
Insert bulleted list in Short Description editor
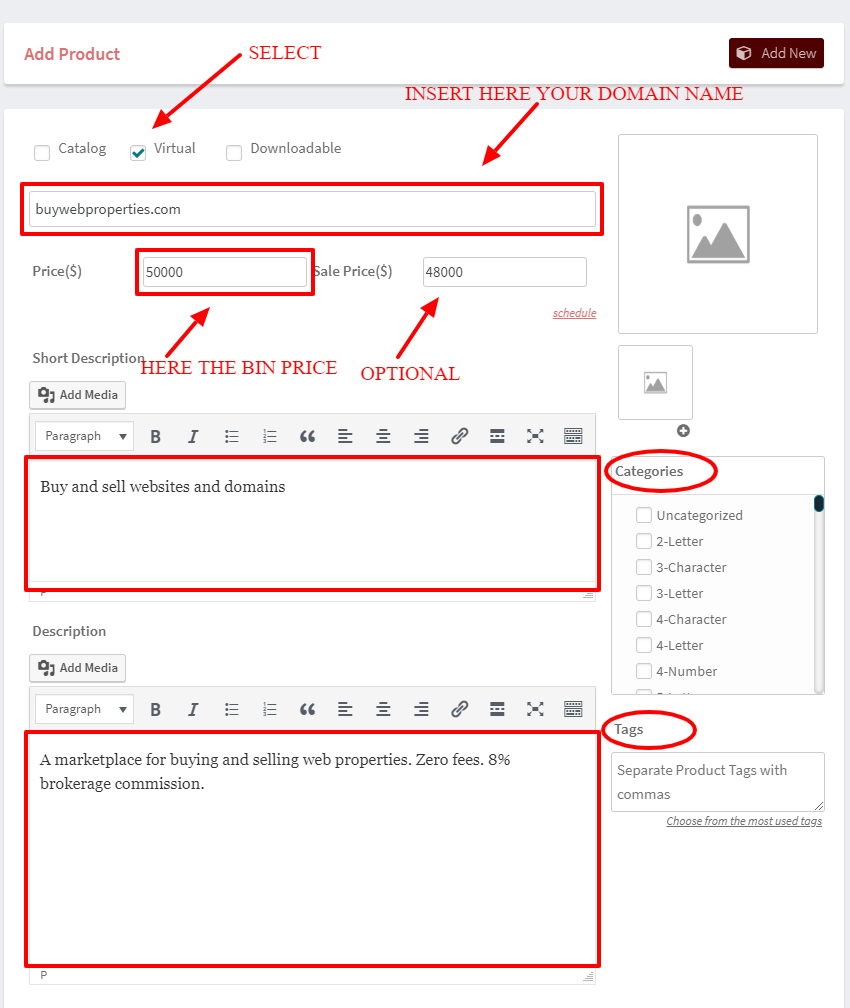coord(232,436)
